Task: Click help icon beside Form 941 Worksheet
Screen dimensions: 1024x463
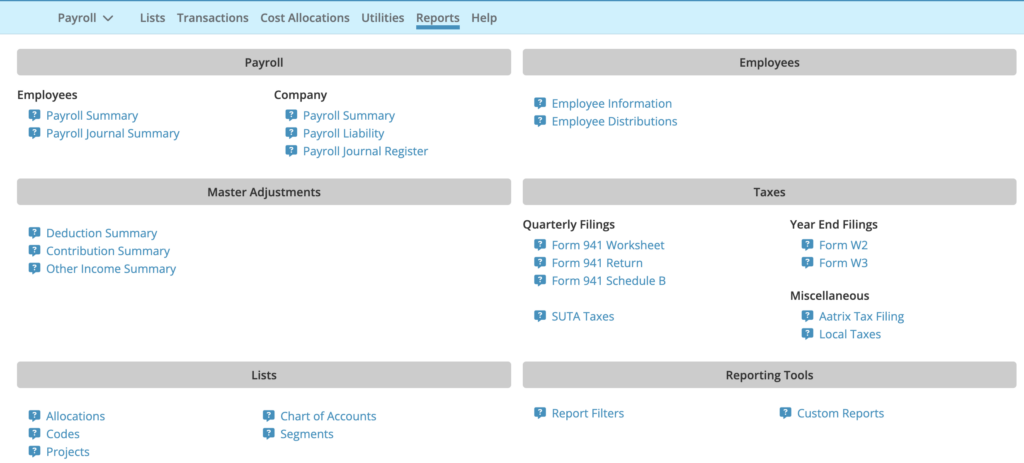Action: click(x=540, y=245)
